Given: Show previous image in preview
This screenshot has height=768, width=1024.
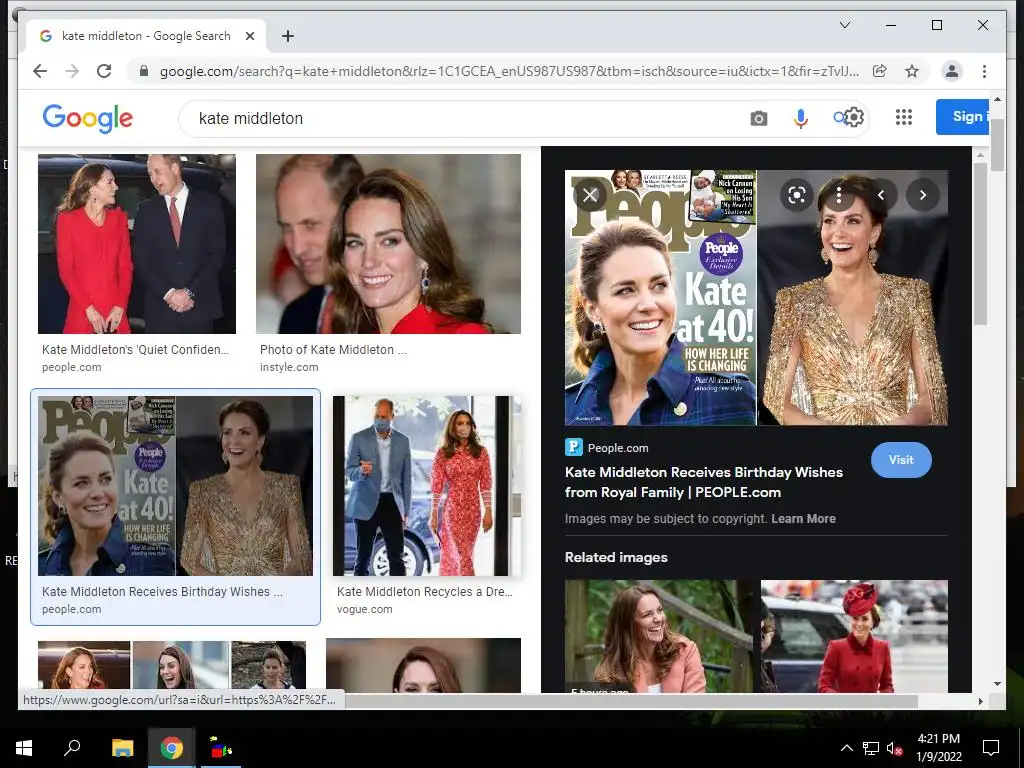Looking at the screenshot, I should 881,195.
